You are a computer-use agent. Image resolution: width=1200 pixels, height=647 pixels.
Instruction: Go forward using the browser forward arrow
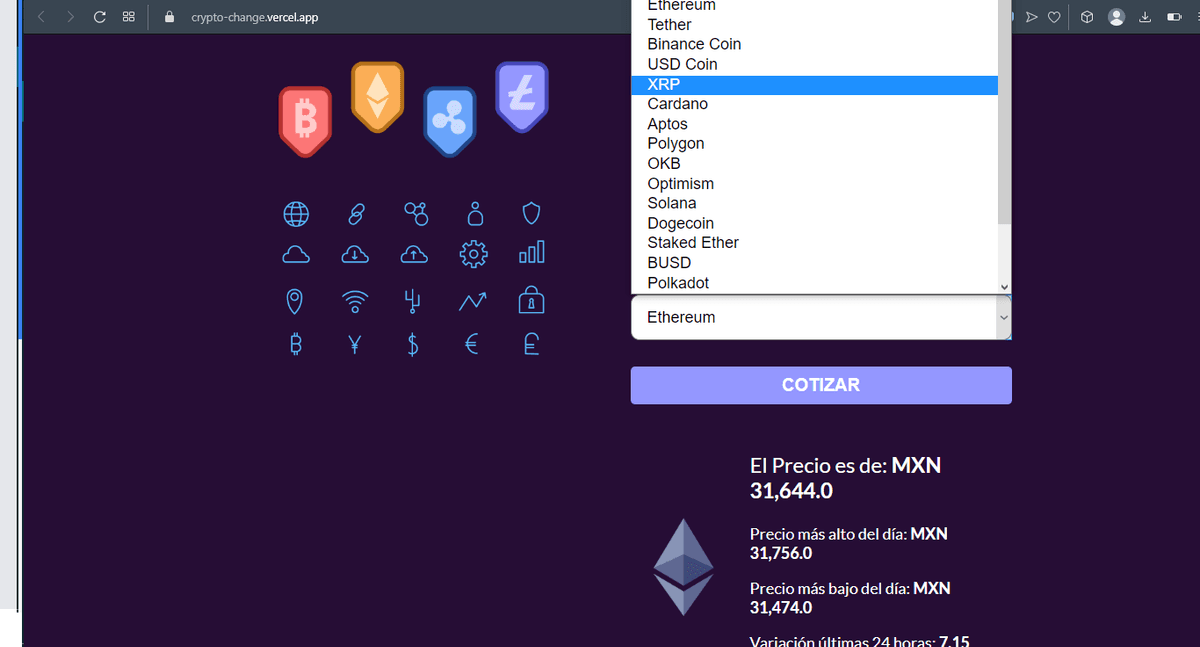click(x=70, y=17)
